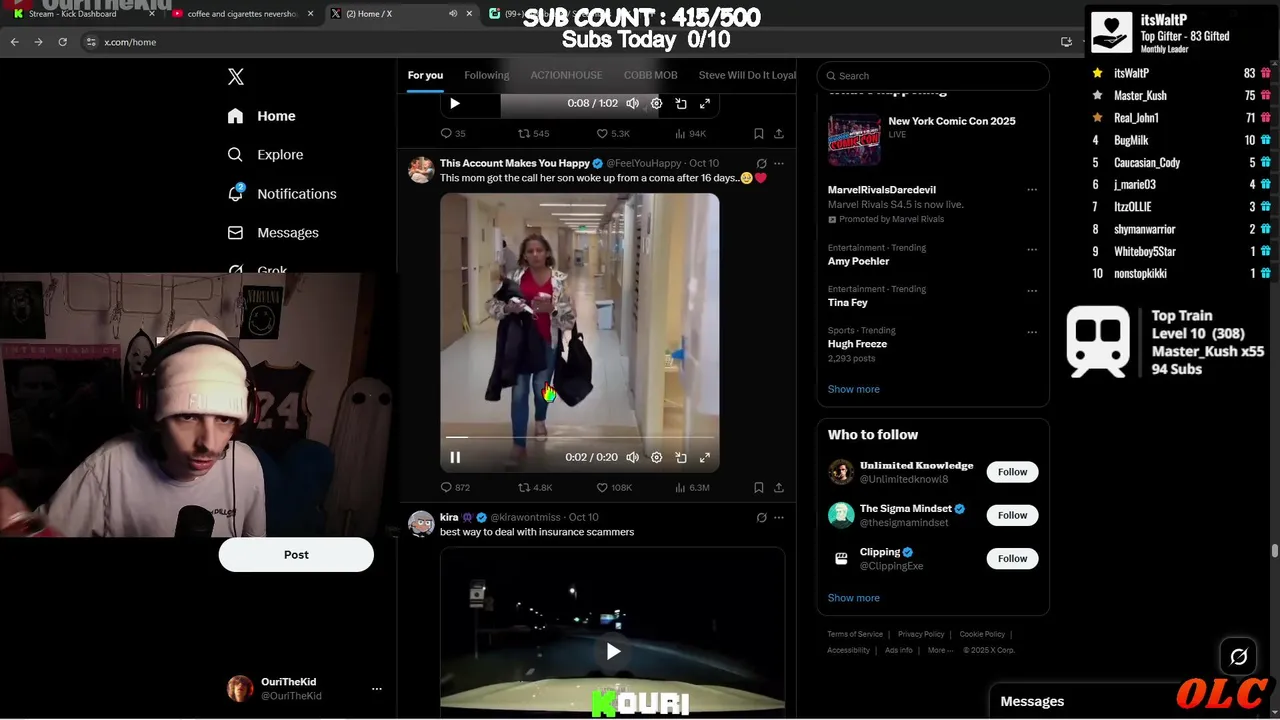Repost the post with 545 reposts
This screenshot has height=720, width=1280.
(533, 134)
